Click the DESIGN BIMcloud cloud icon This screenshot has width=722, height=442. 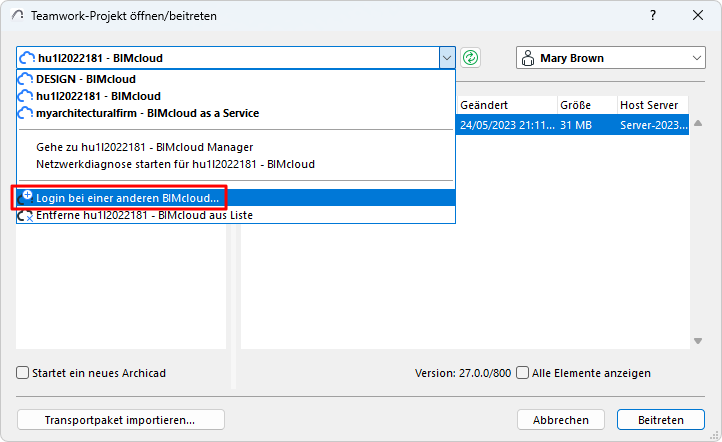(26, 79)
